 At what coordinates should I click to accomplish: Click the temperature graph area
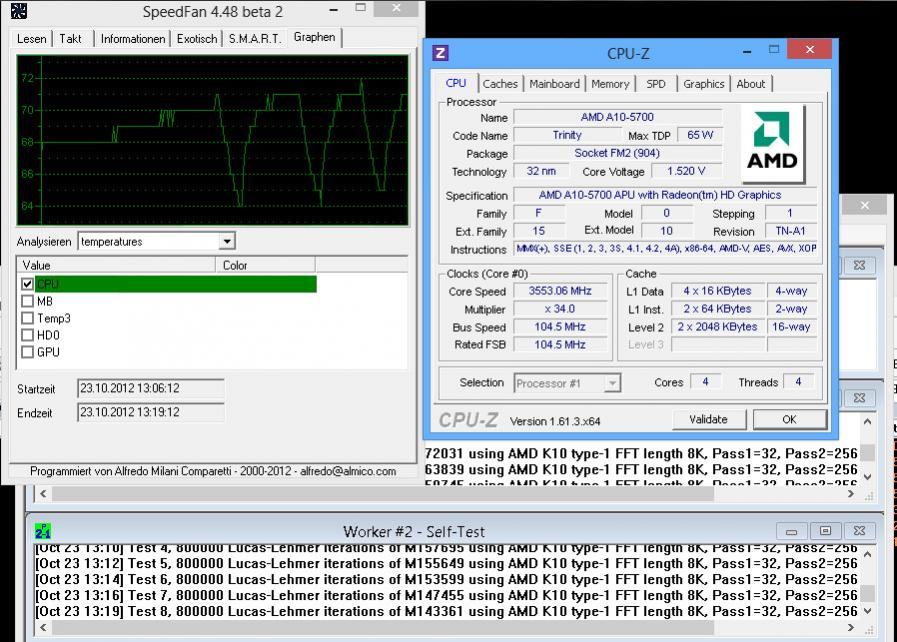click(213, 140)
